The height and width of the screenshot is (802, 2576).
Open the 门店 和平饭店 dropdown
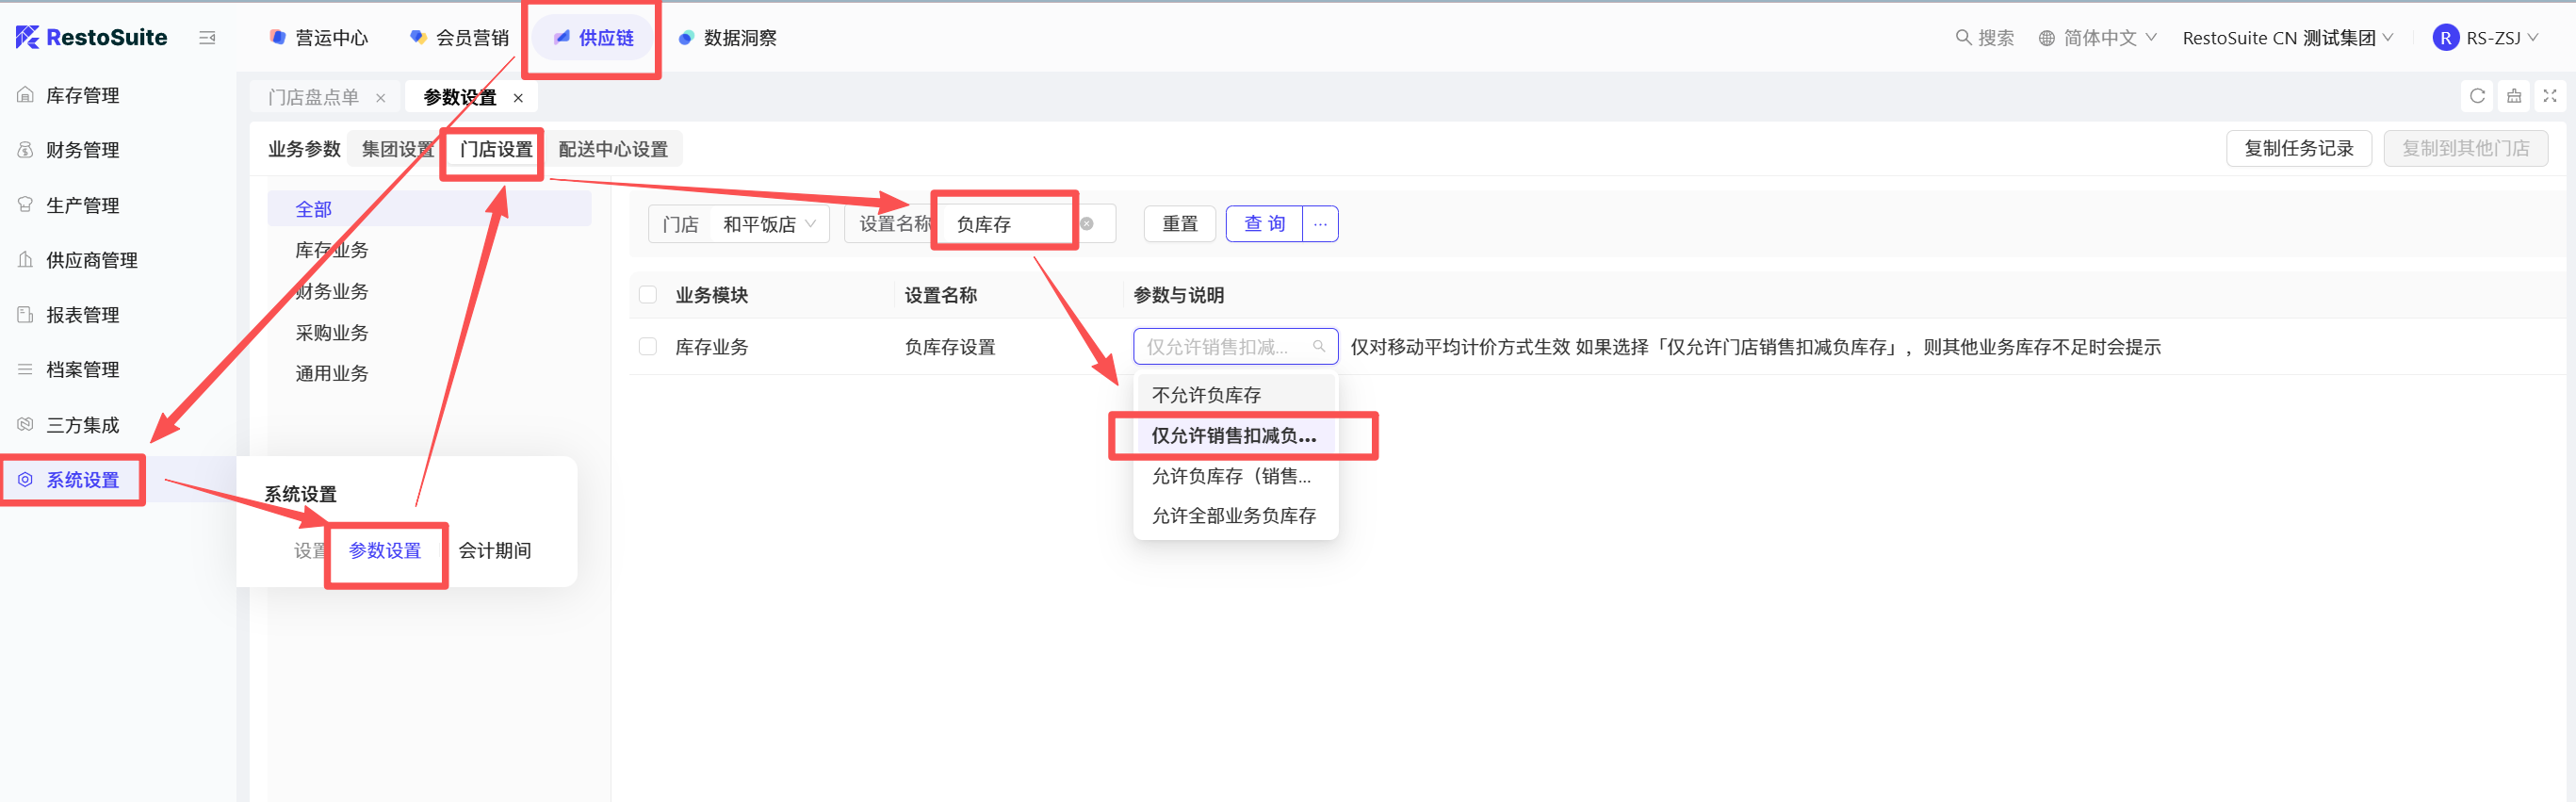point(768,224)
